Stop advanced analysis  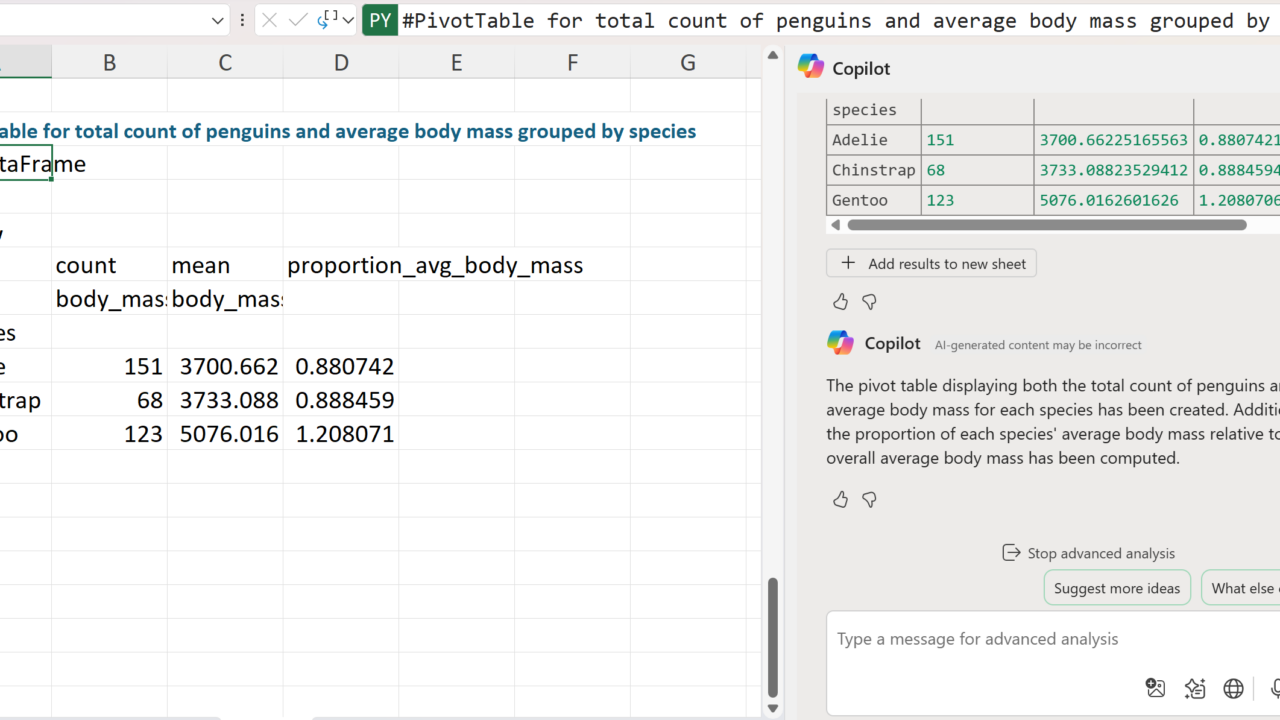click(1088, 553)
